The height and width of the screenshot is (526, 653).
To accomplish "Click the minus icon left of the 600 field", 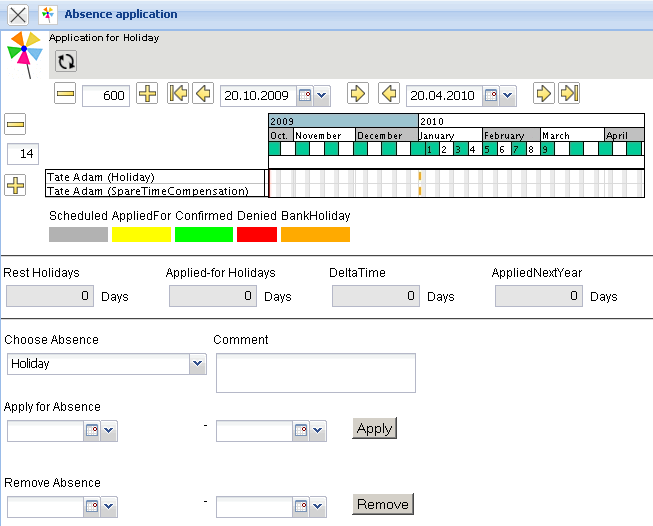I will coord(66,94).
